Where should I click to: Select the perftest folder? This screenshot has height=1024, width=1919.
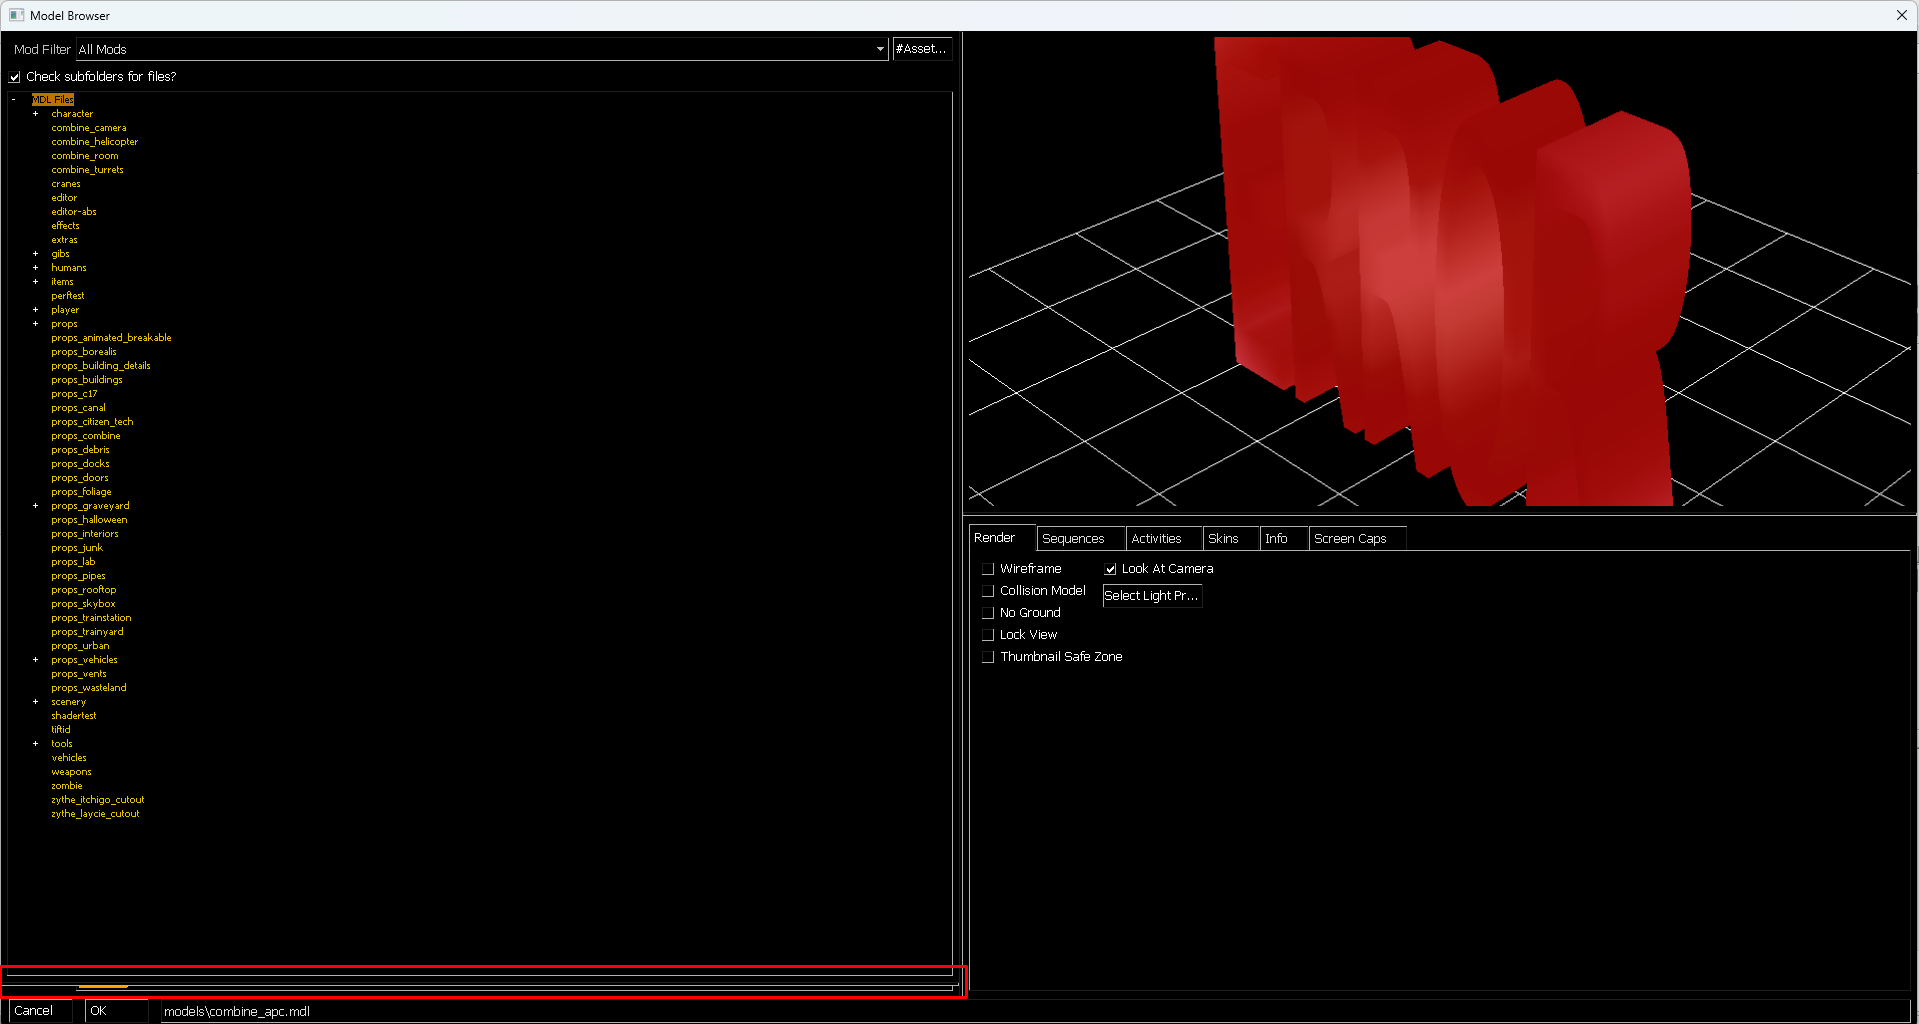[68, 296]
